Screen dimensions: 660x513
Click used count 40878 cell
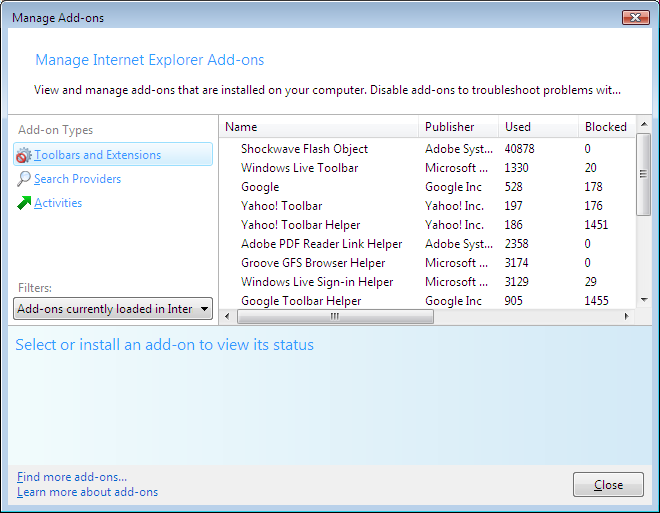[519, 149]
